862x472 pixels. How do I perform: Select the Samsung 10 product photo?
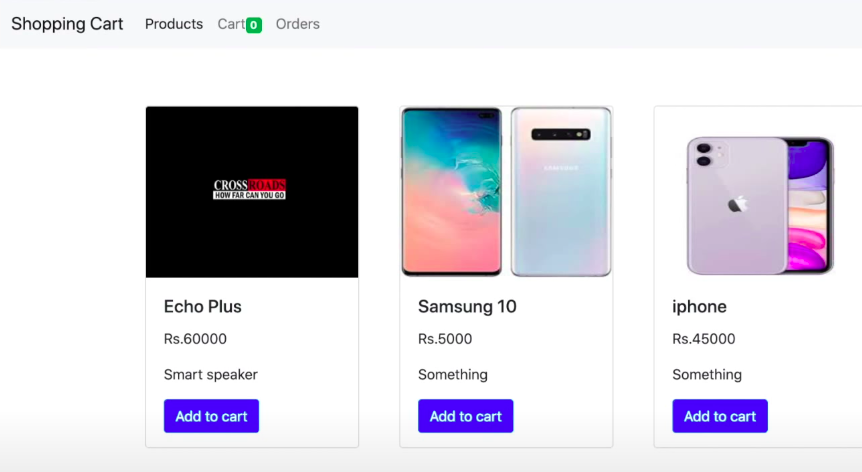click(506, 192)
